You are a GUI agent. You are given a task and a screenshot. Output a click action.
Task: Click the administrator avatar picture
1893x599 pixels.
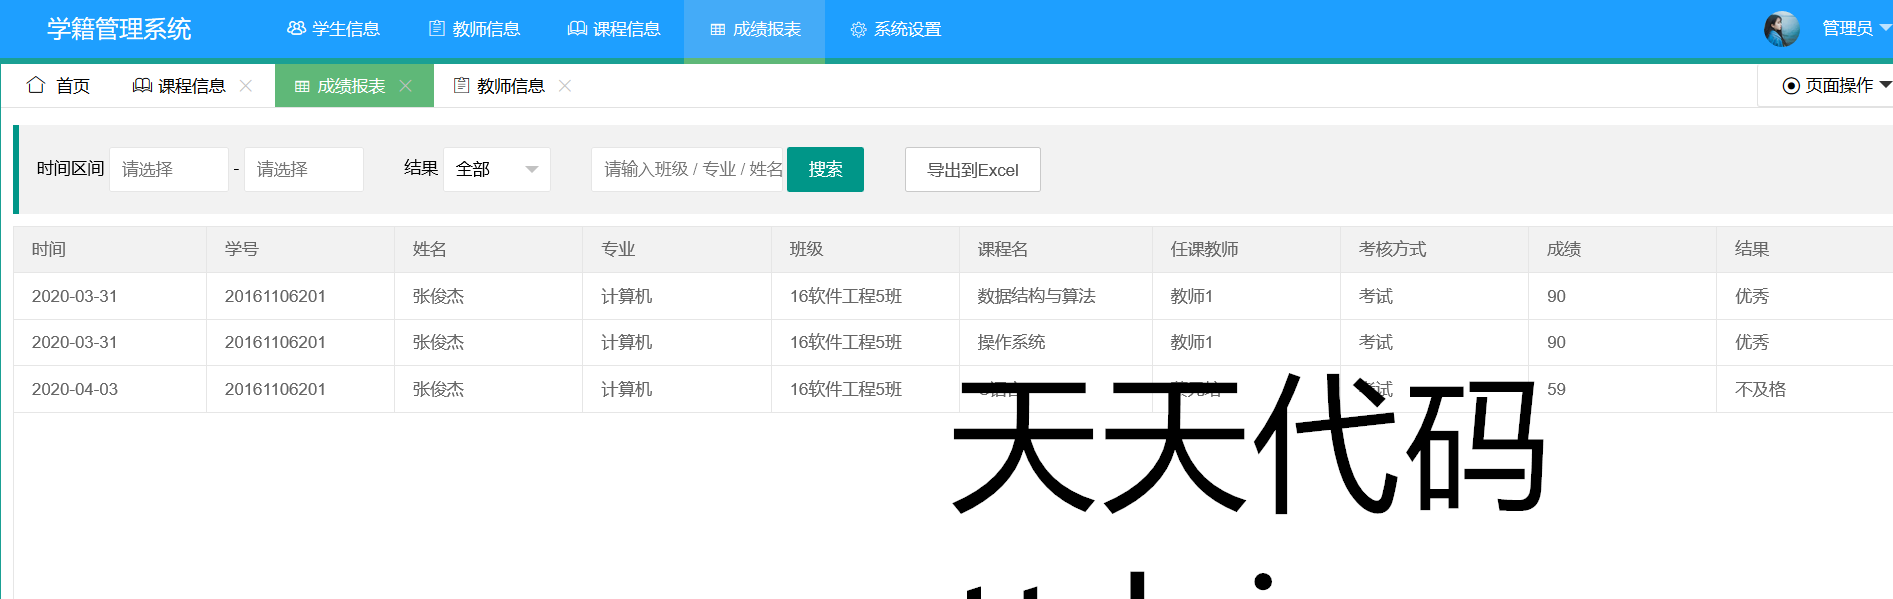pos(1781,29)
